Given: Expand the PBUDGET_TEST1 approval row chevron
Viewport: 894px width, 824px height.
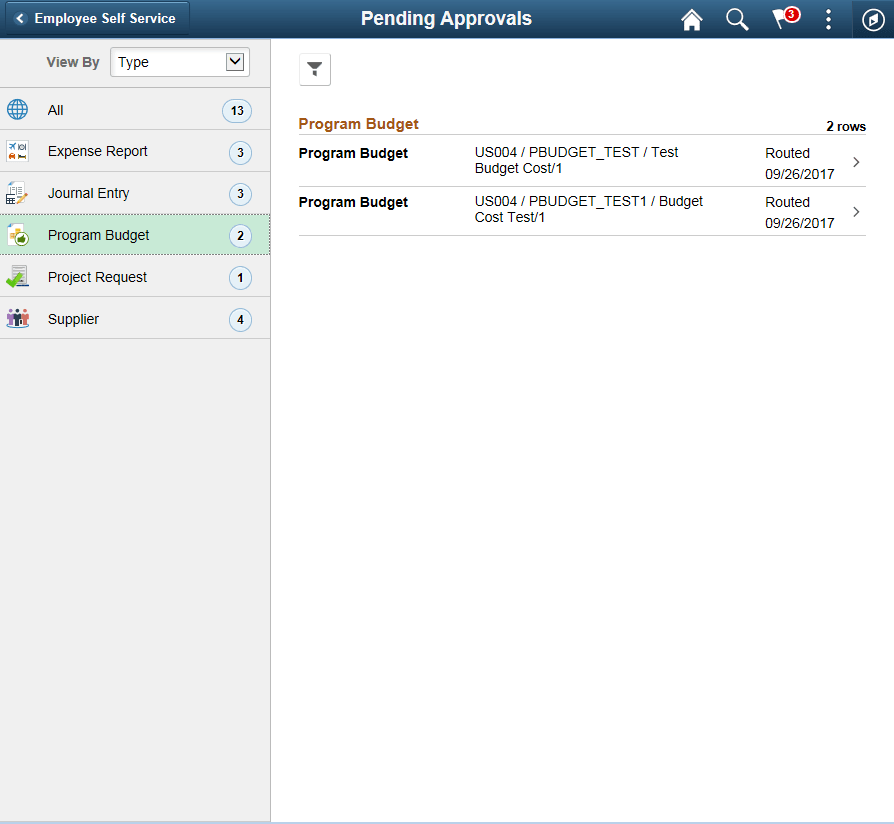Looking at the screenshot, I should [855, 211].
